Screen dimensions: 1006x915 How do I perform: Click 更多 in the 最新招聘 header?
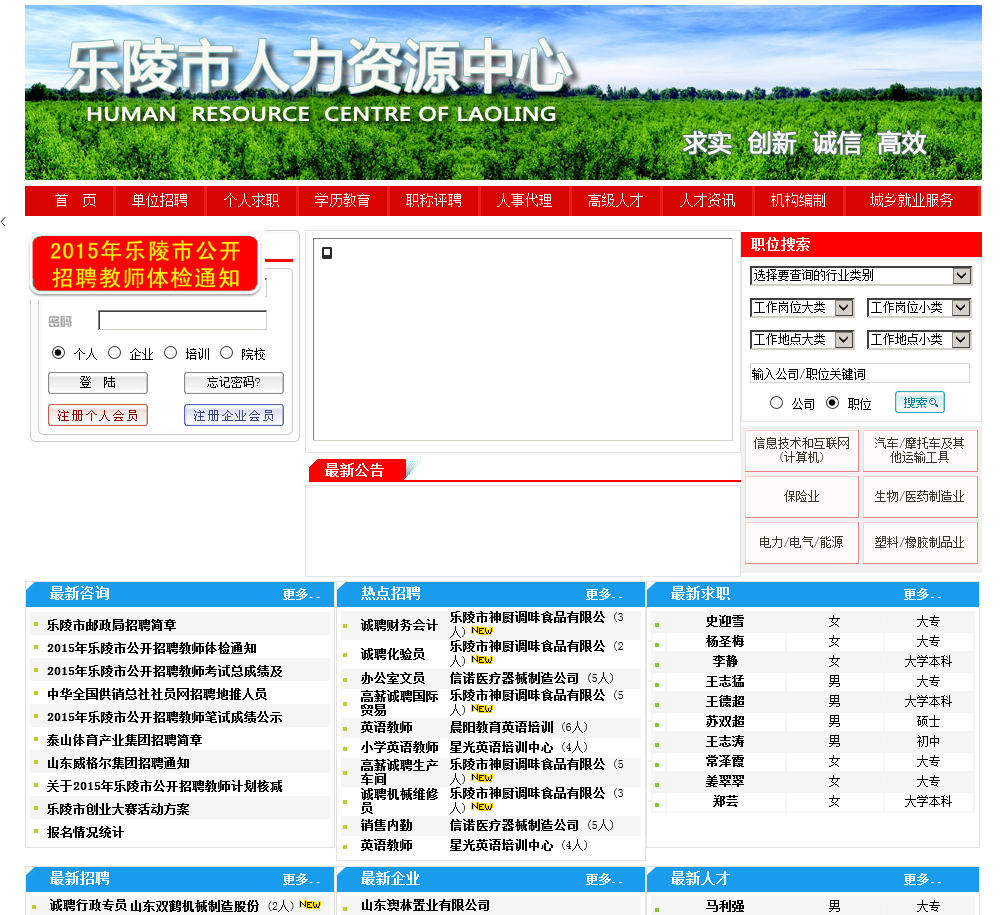[x=301, y=880]
